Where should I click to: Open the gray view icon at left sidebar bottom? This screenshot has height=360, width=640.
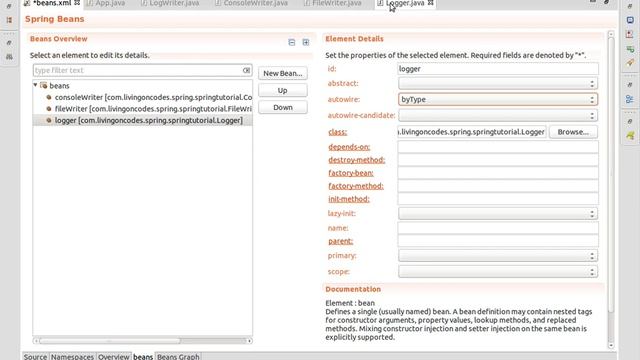pyautogui.click(x=9, y=57)
